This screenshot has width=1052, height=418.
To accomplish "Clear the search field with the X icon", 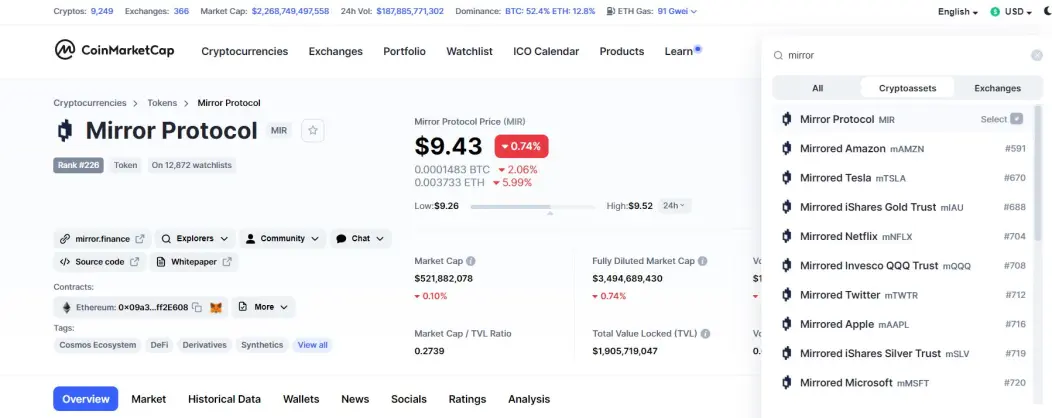I will (1037, 56).
